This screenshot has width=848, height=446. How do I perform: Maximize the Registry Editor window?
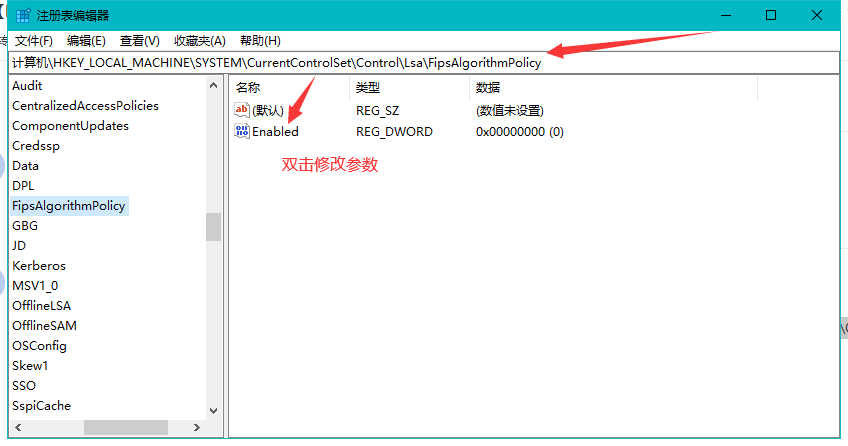(771, 15)
